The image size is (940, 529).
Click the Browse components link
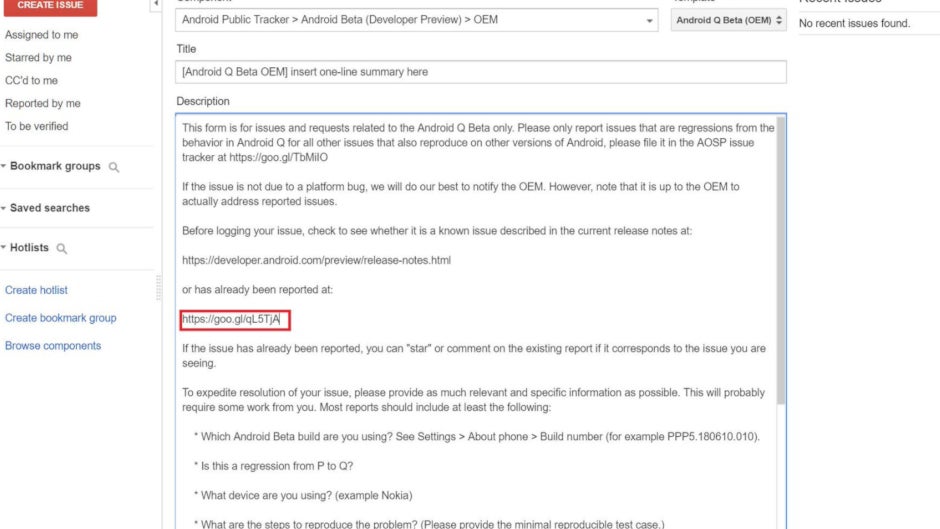pos(53,346)
